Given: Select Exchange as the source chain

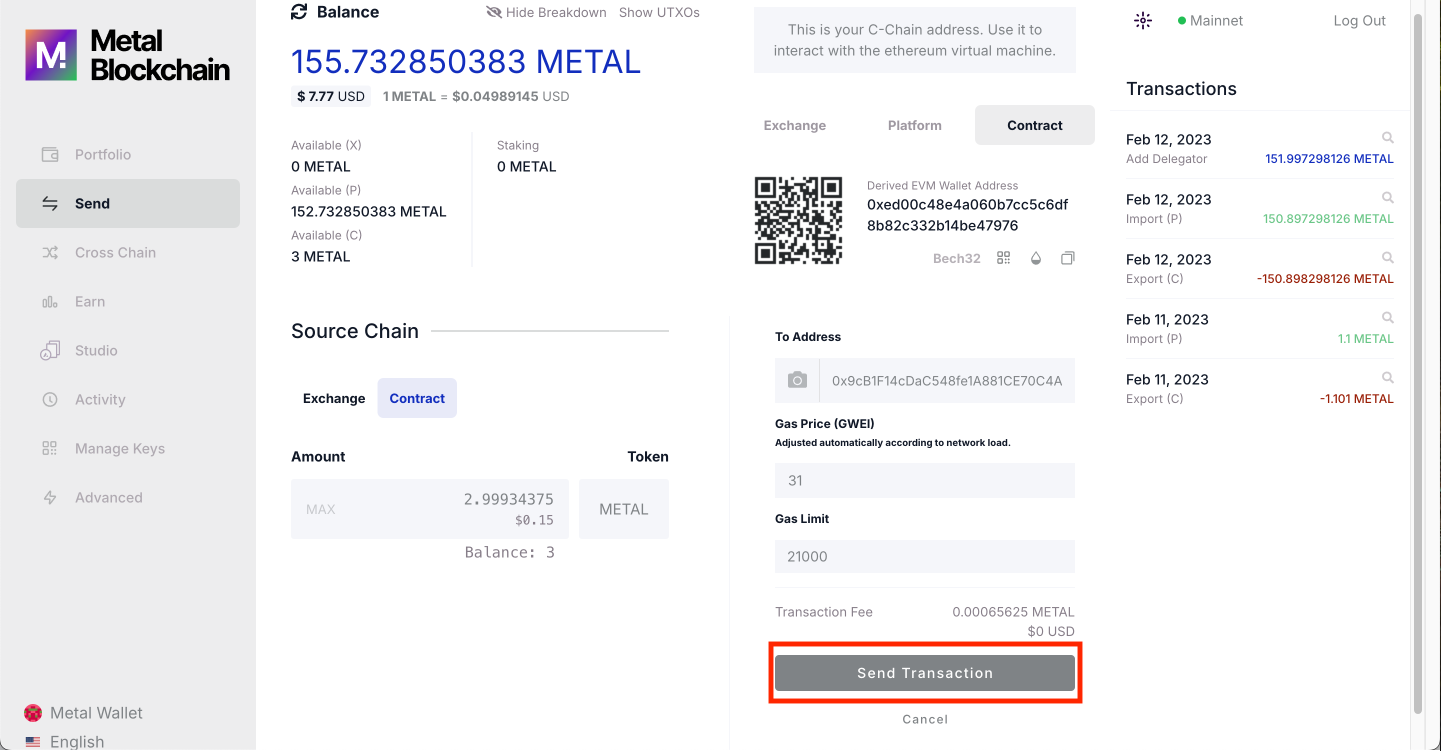Looking at the screenshot, I should pyautogui.click(x=334, y=398).
